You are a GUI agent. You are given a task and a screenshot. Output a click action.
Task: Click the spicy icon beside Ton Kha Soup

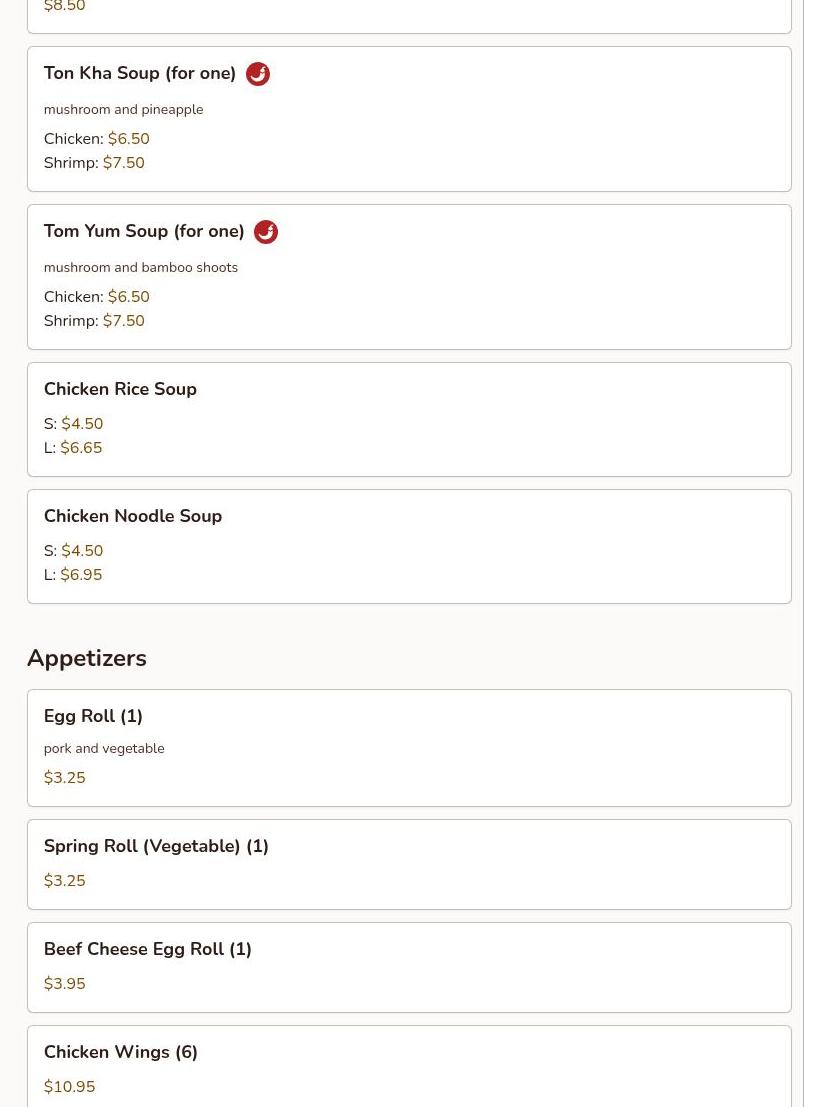click(x=258, y=74)
